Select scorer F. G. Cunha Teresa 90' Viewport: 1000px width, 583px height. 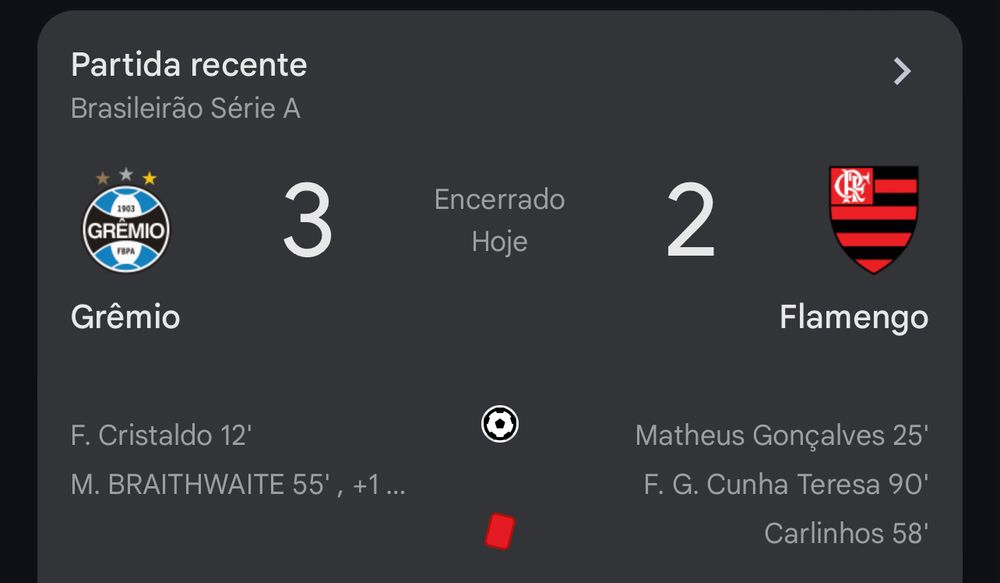point(786,485)
